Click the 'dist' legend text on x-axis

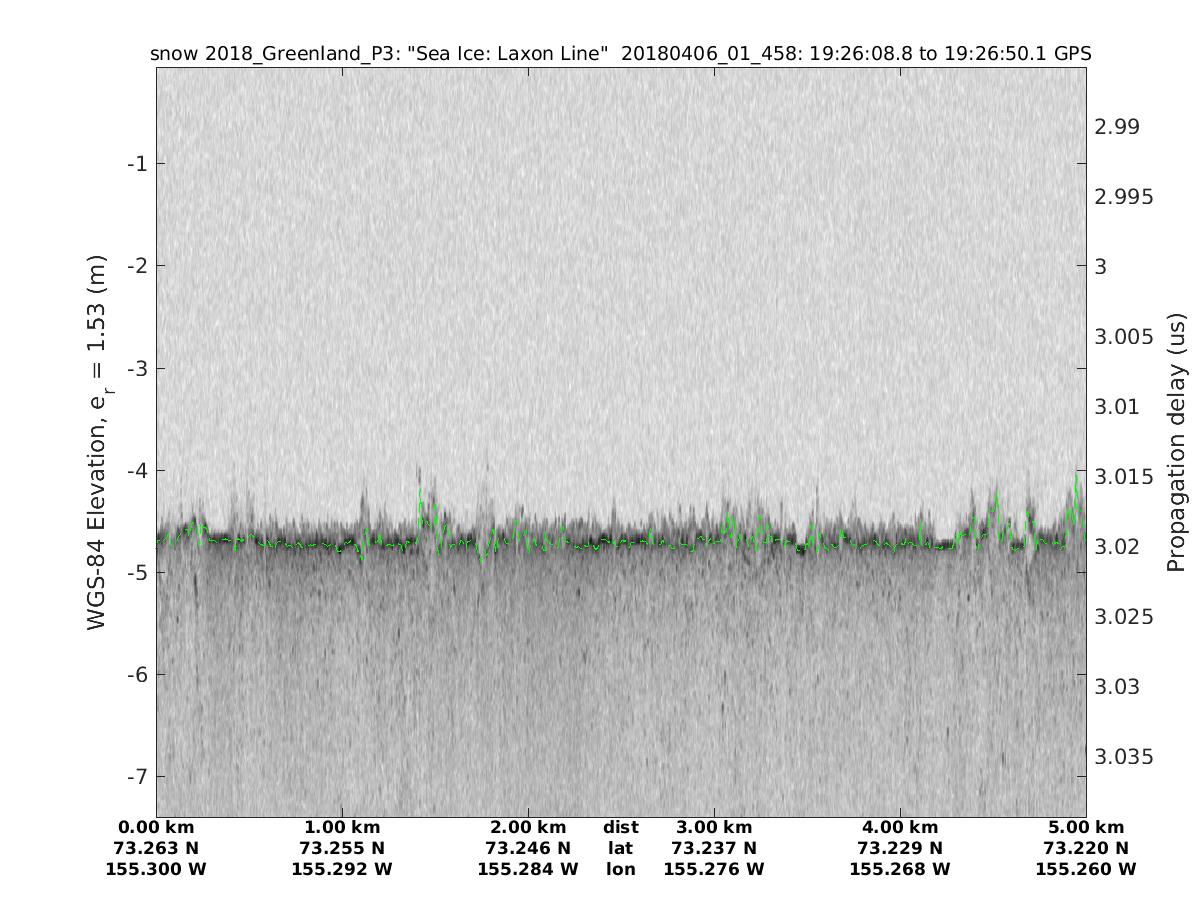pyautogui.click(x=620, y=827)
